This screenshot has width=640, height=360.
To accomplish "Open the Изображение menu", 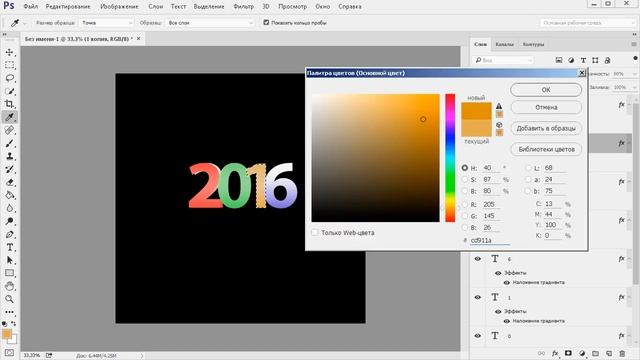I will pos(119,7).
